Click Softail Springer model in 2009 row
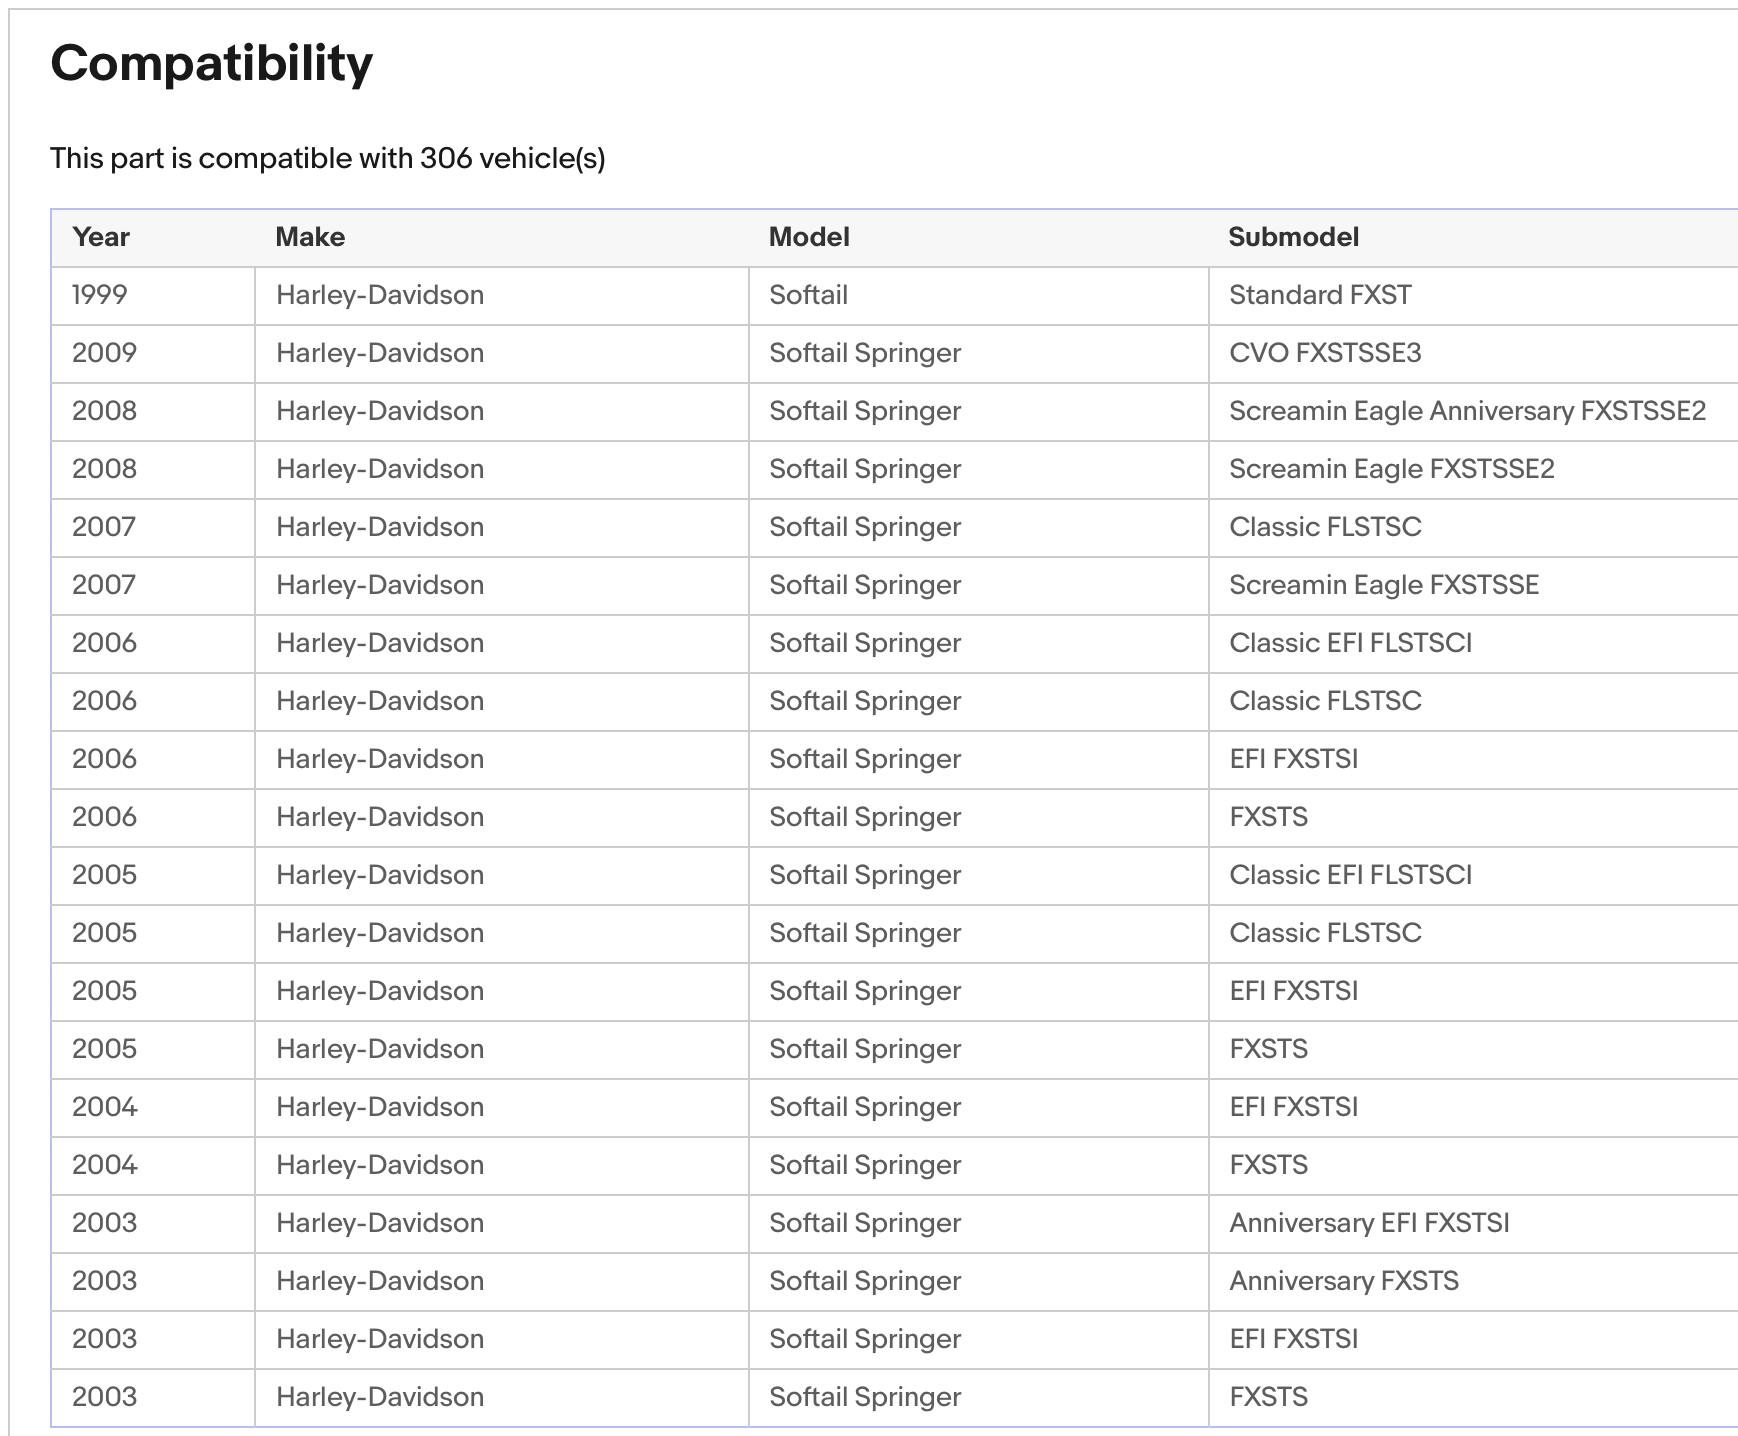1738x1436 pixels. (865, 353)
